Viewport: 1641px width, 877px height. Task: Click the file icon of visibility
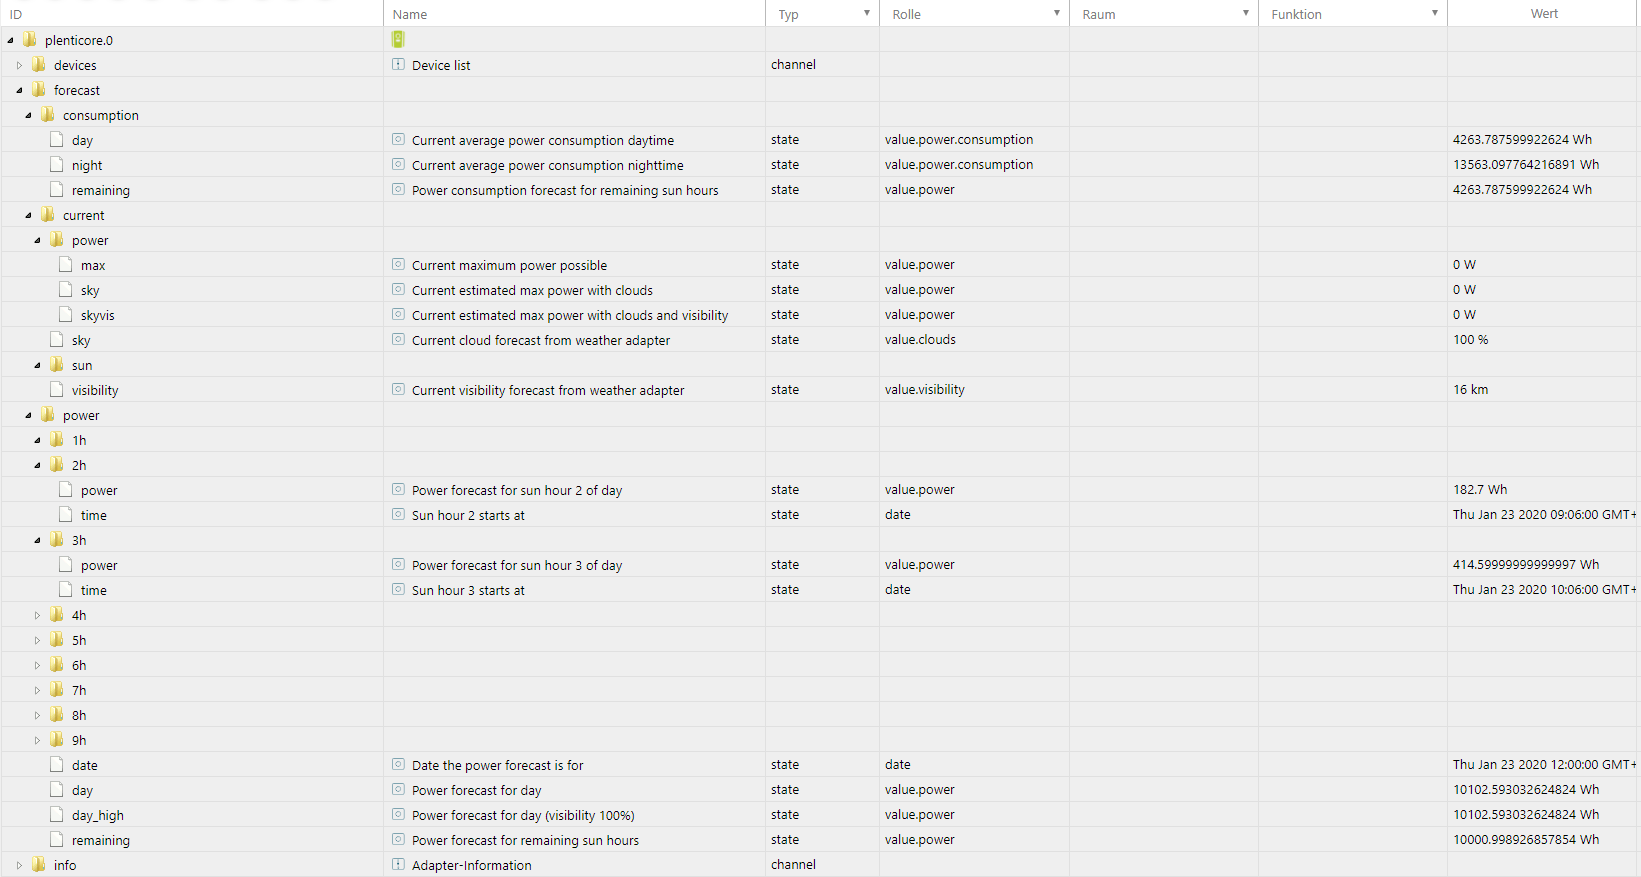coord(57,389)
